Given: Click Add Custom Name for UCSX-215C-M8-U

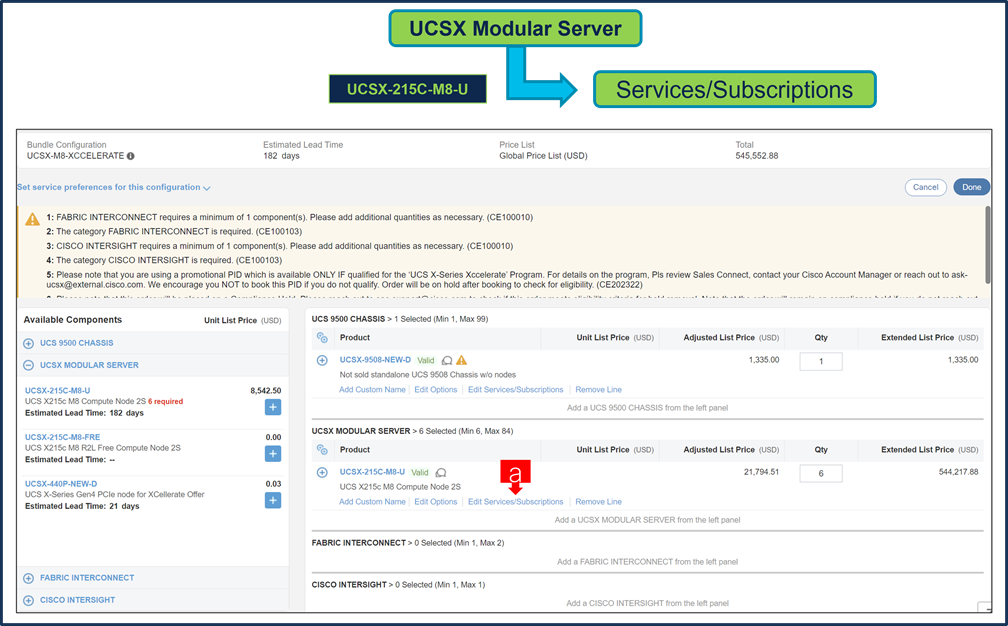Looking at the screenshot, I should tap(372, 502).
